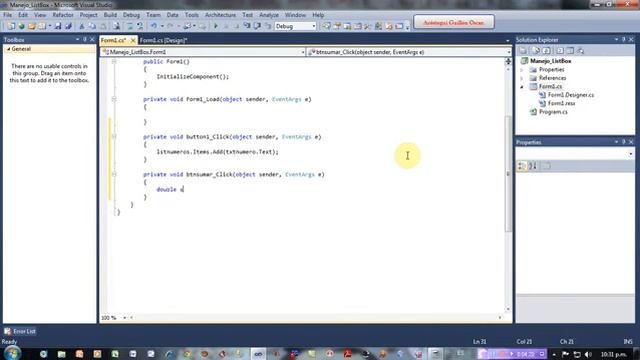Collapse the Form1_Load method outline
This screenshot has height=360, width=640.
(x=114, y=99)
